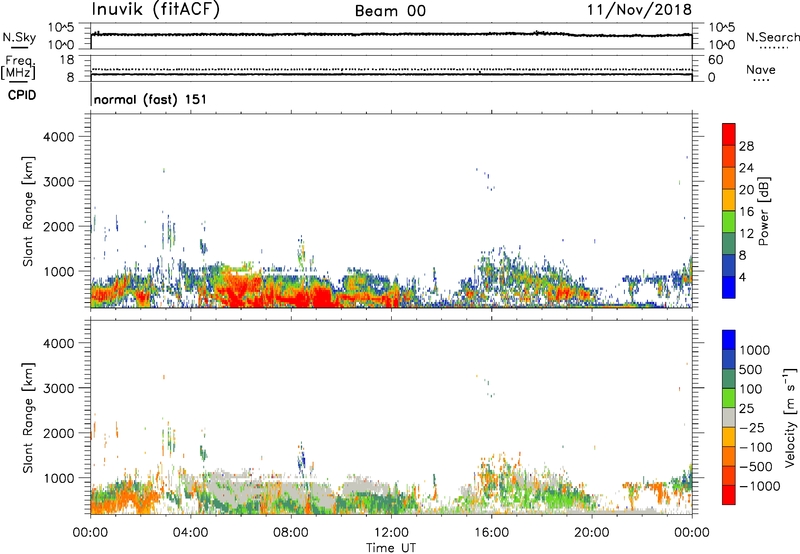The image size is (800, 554).
Task: Click the "CPID" row label
Action: point(22,95)
